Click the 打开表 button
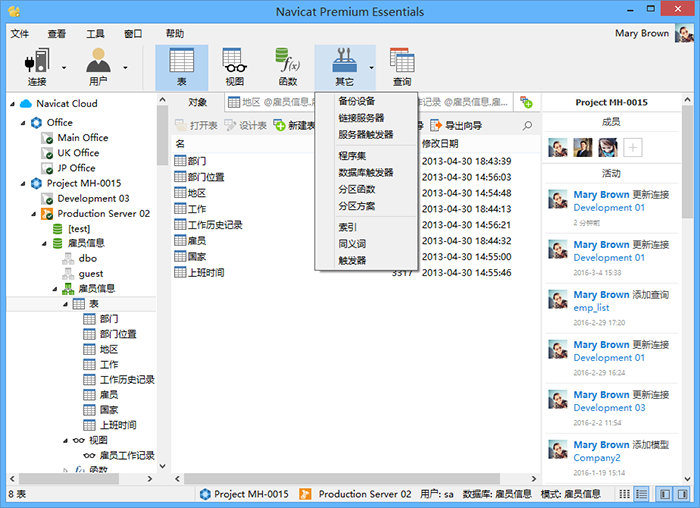This screenshot has width=700, height=508. (x=196, y=125)
